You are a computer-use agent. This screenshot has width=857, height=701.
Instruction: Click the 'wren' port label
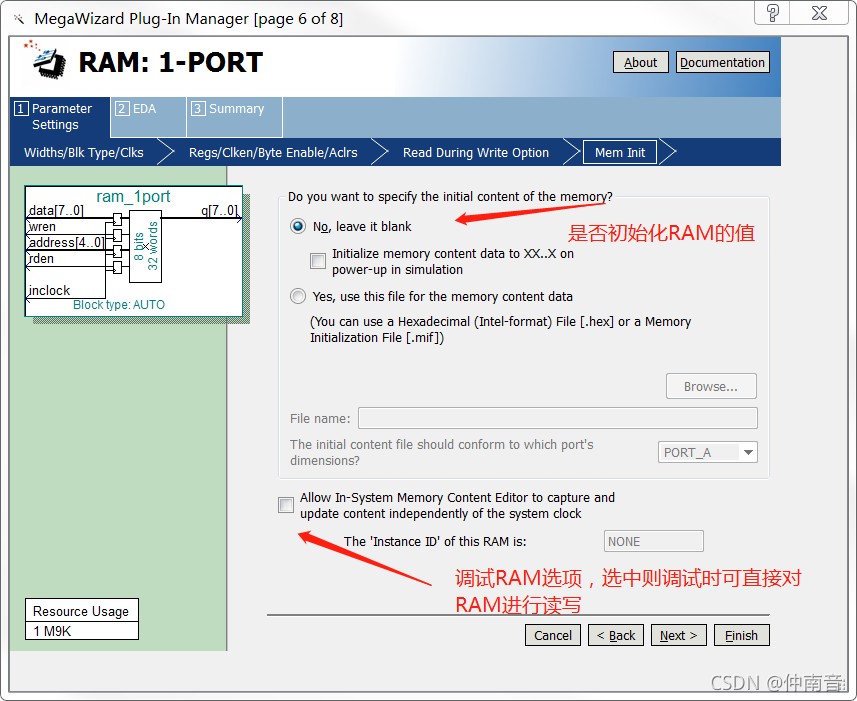tap(42, 226)
